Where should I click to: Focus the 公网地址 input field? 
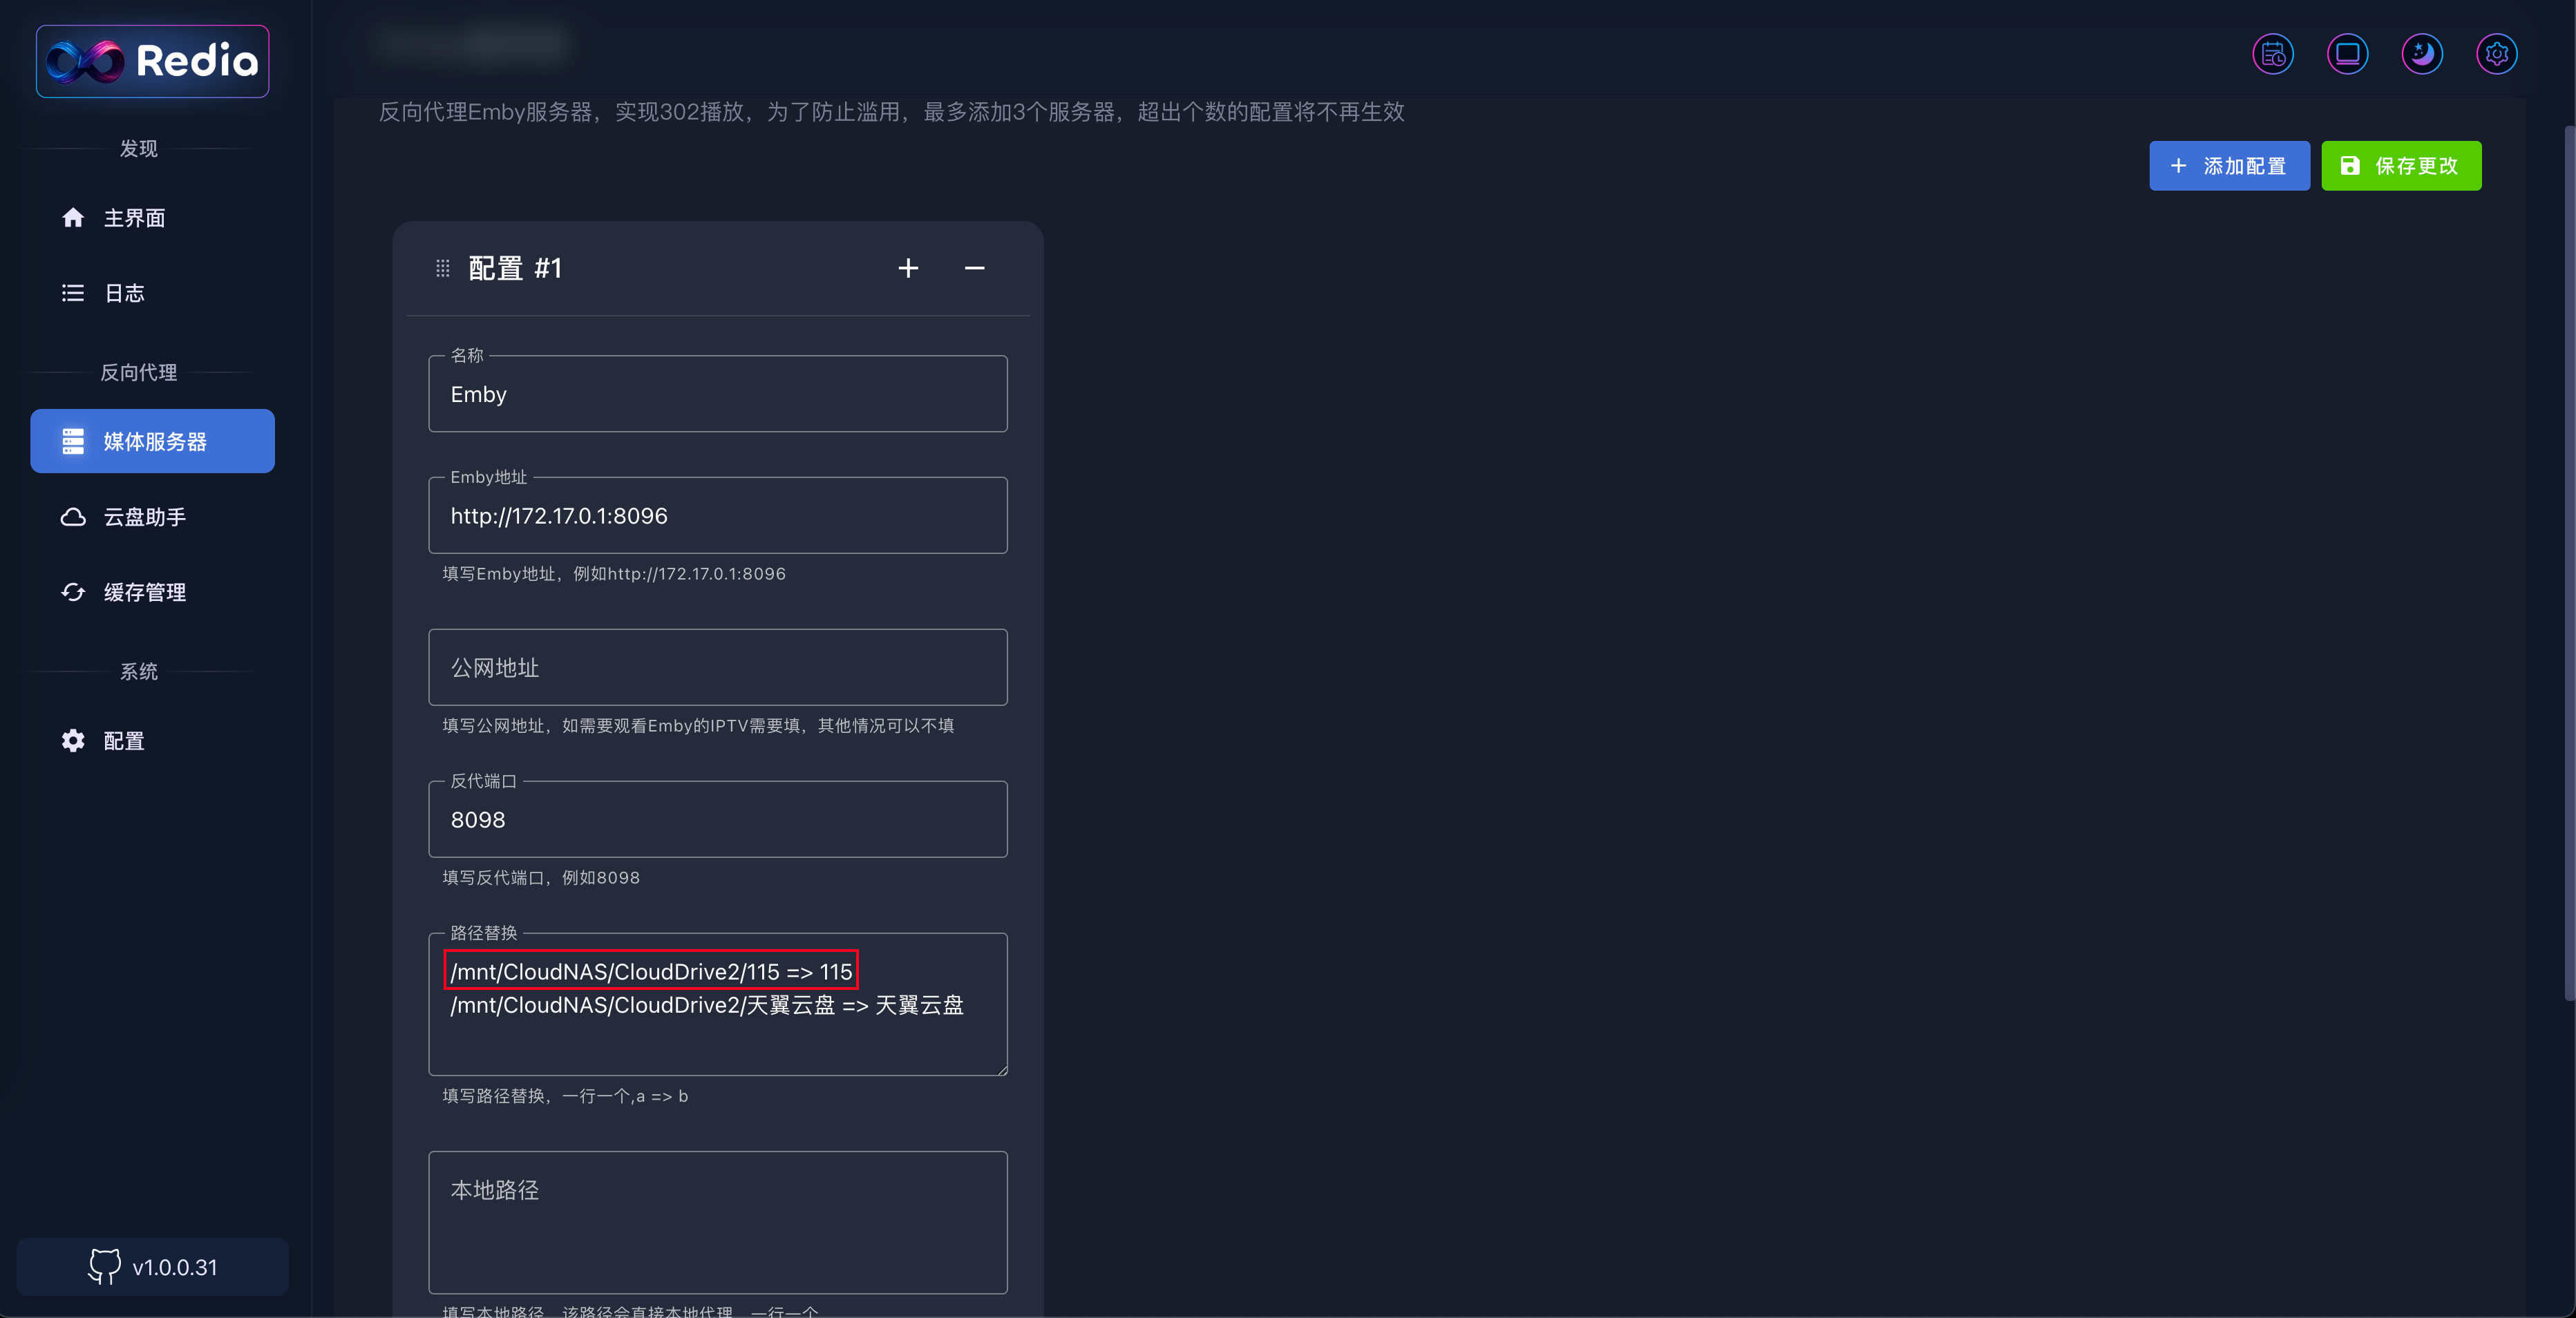click(717, 667)
